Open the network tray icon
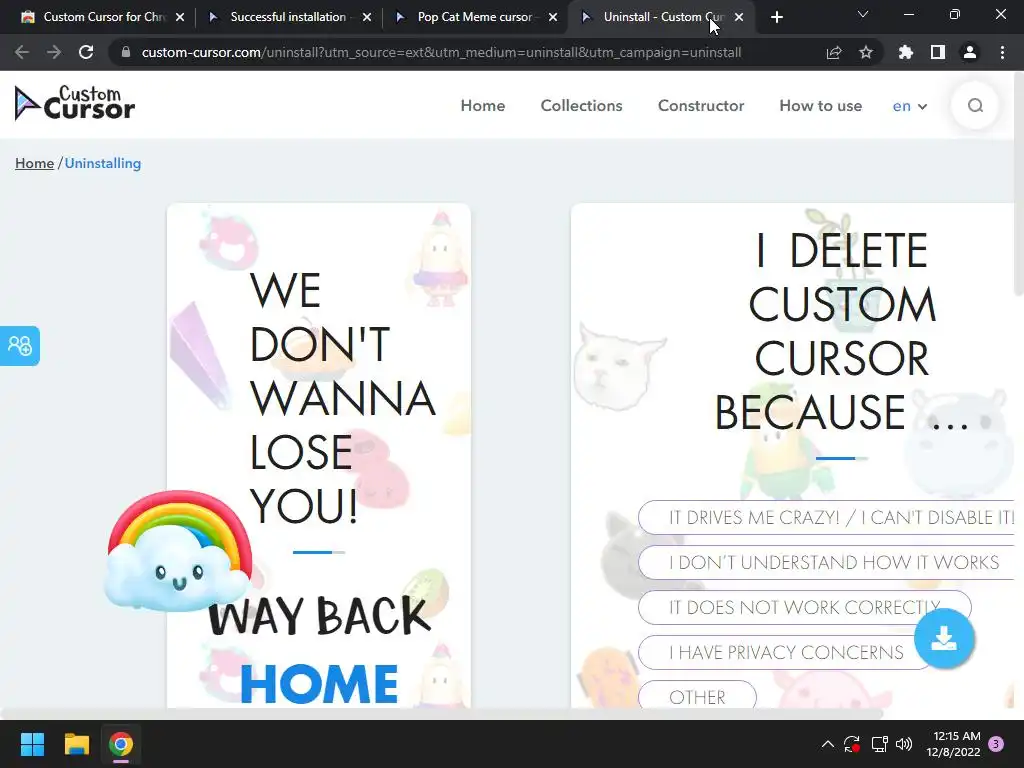This screenshot has width=1024, height=768. (879, 744)
